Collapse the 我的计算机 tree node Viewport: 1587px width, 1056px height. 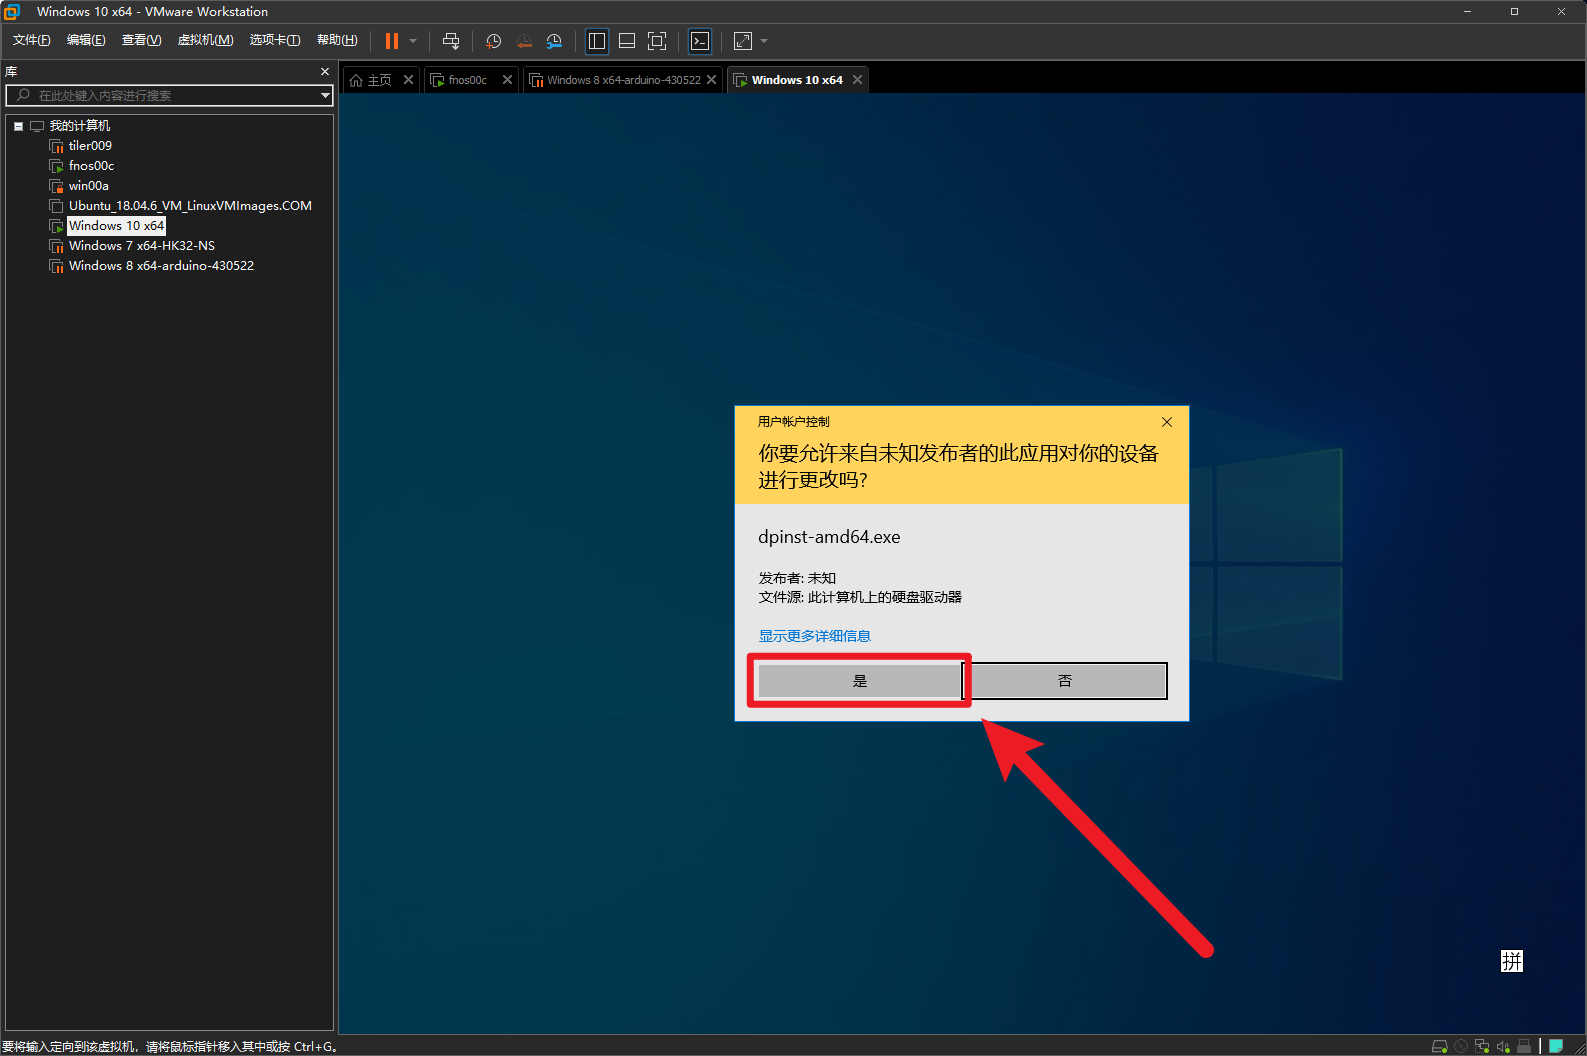pos(18,126)
